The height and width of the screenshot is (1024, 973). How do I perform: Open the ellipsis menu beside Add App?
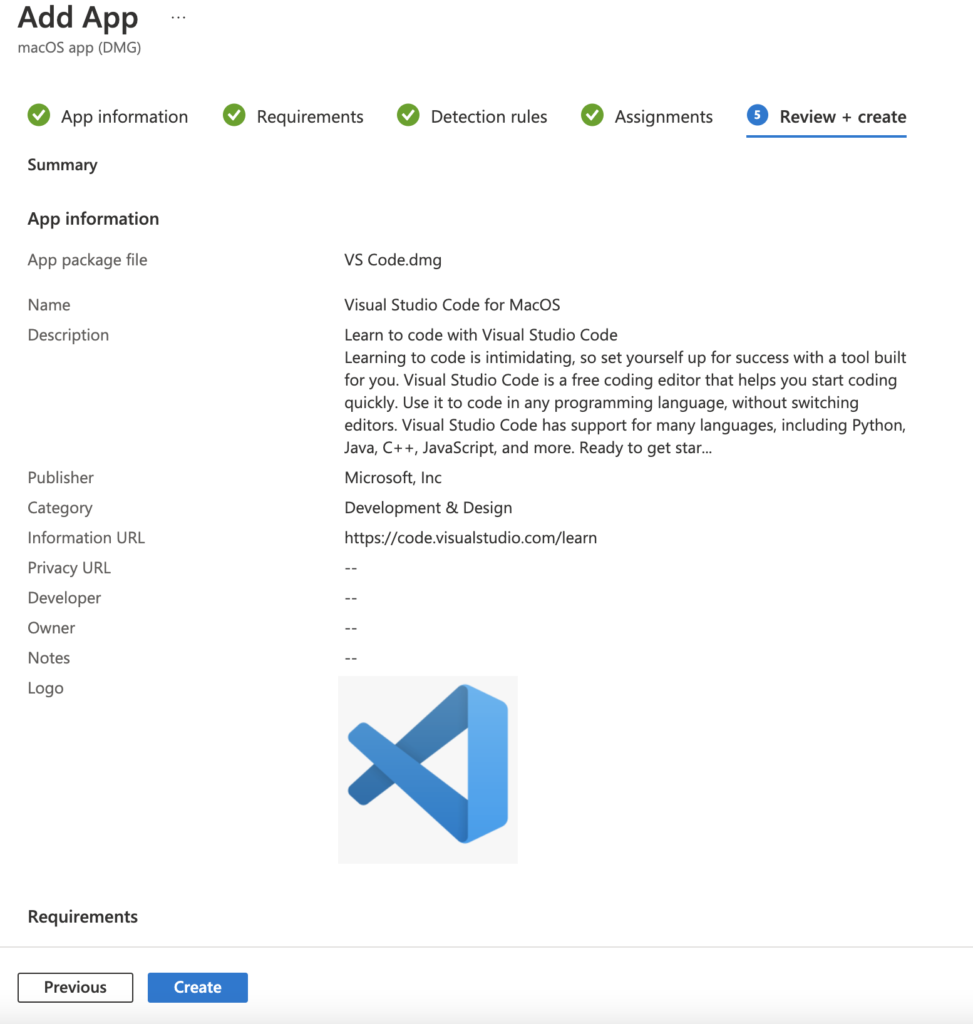click(178, 18)
